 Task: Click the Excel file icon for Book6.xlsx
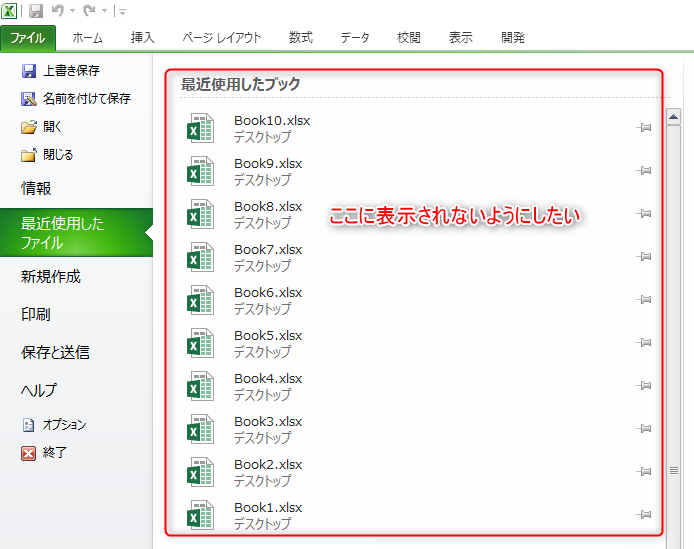(200, 300)
